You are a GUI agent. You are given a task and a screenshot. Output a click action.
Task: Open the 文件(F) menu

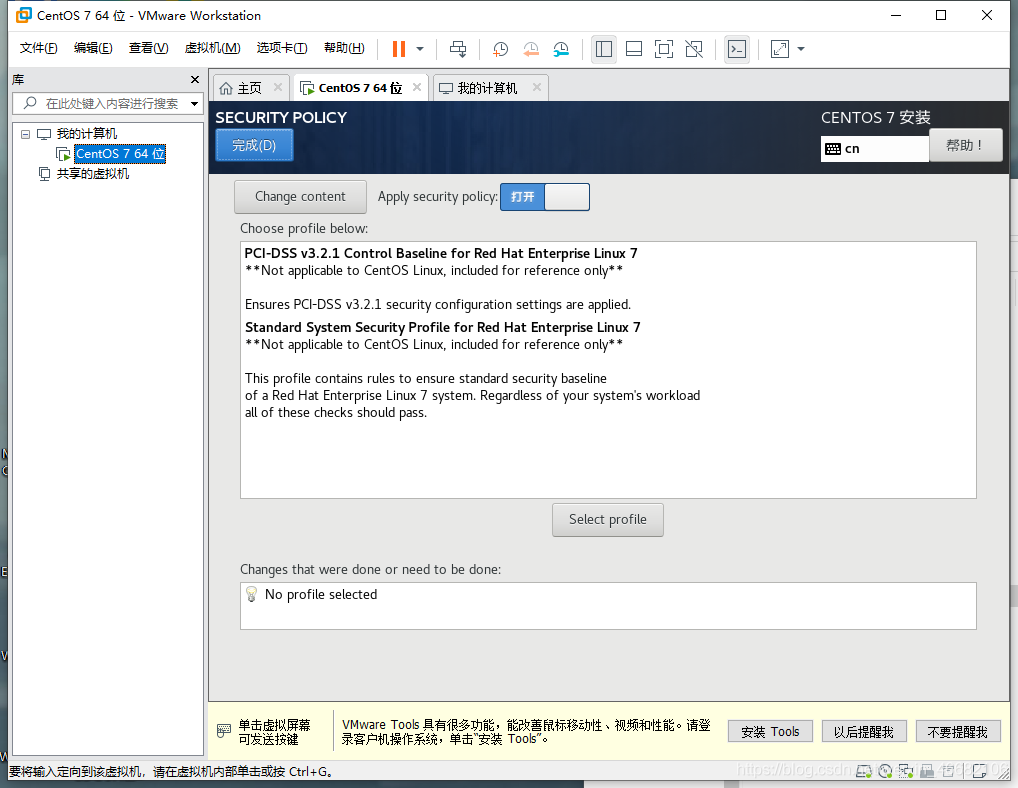point(38,48)
